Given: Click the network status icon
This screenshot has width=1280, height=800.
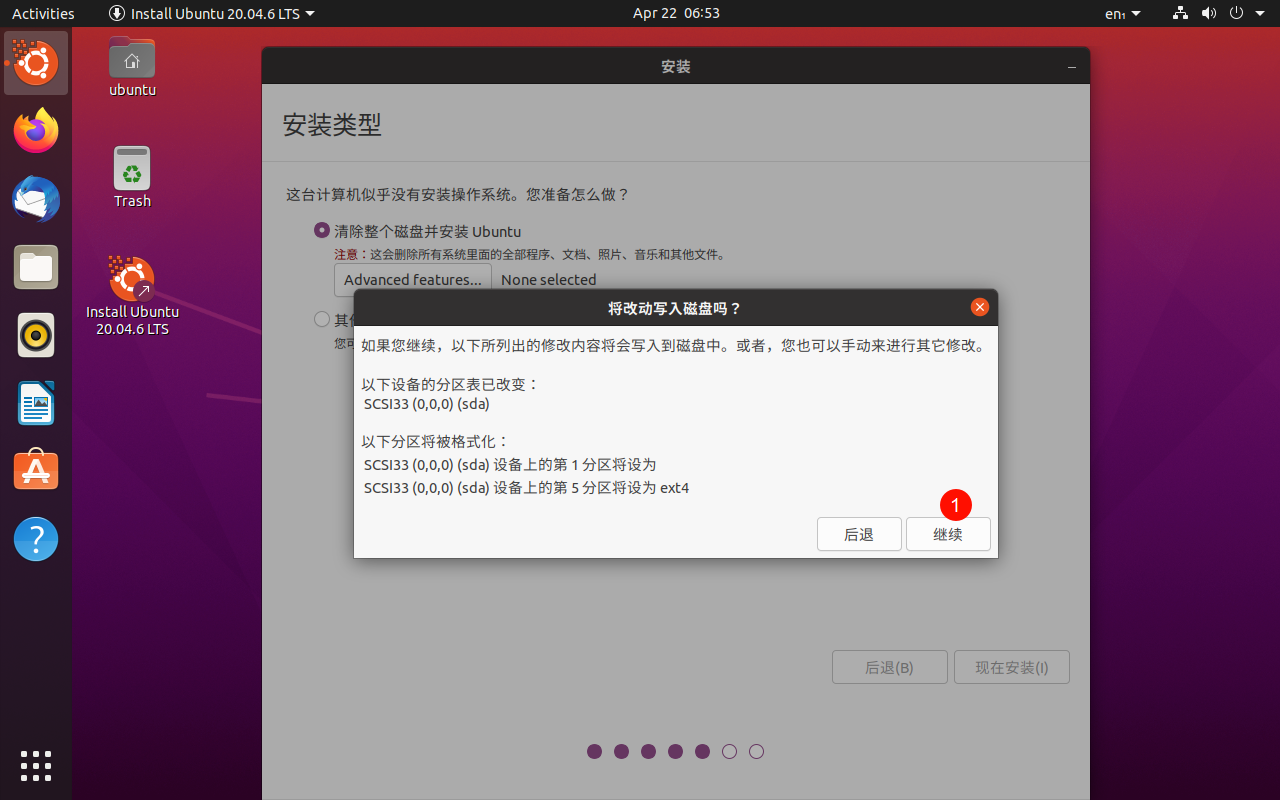Looking at the screenshot, I should click(1181, 13).
